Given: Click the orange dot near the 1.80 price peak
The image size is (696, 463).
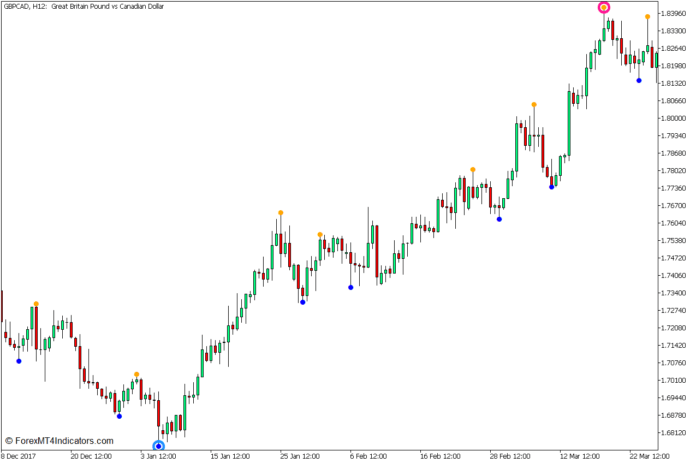Looking at the screenshot, I should point(534,104).
